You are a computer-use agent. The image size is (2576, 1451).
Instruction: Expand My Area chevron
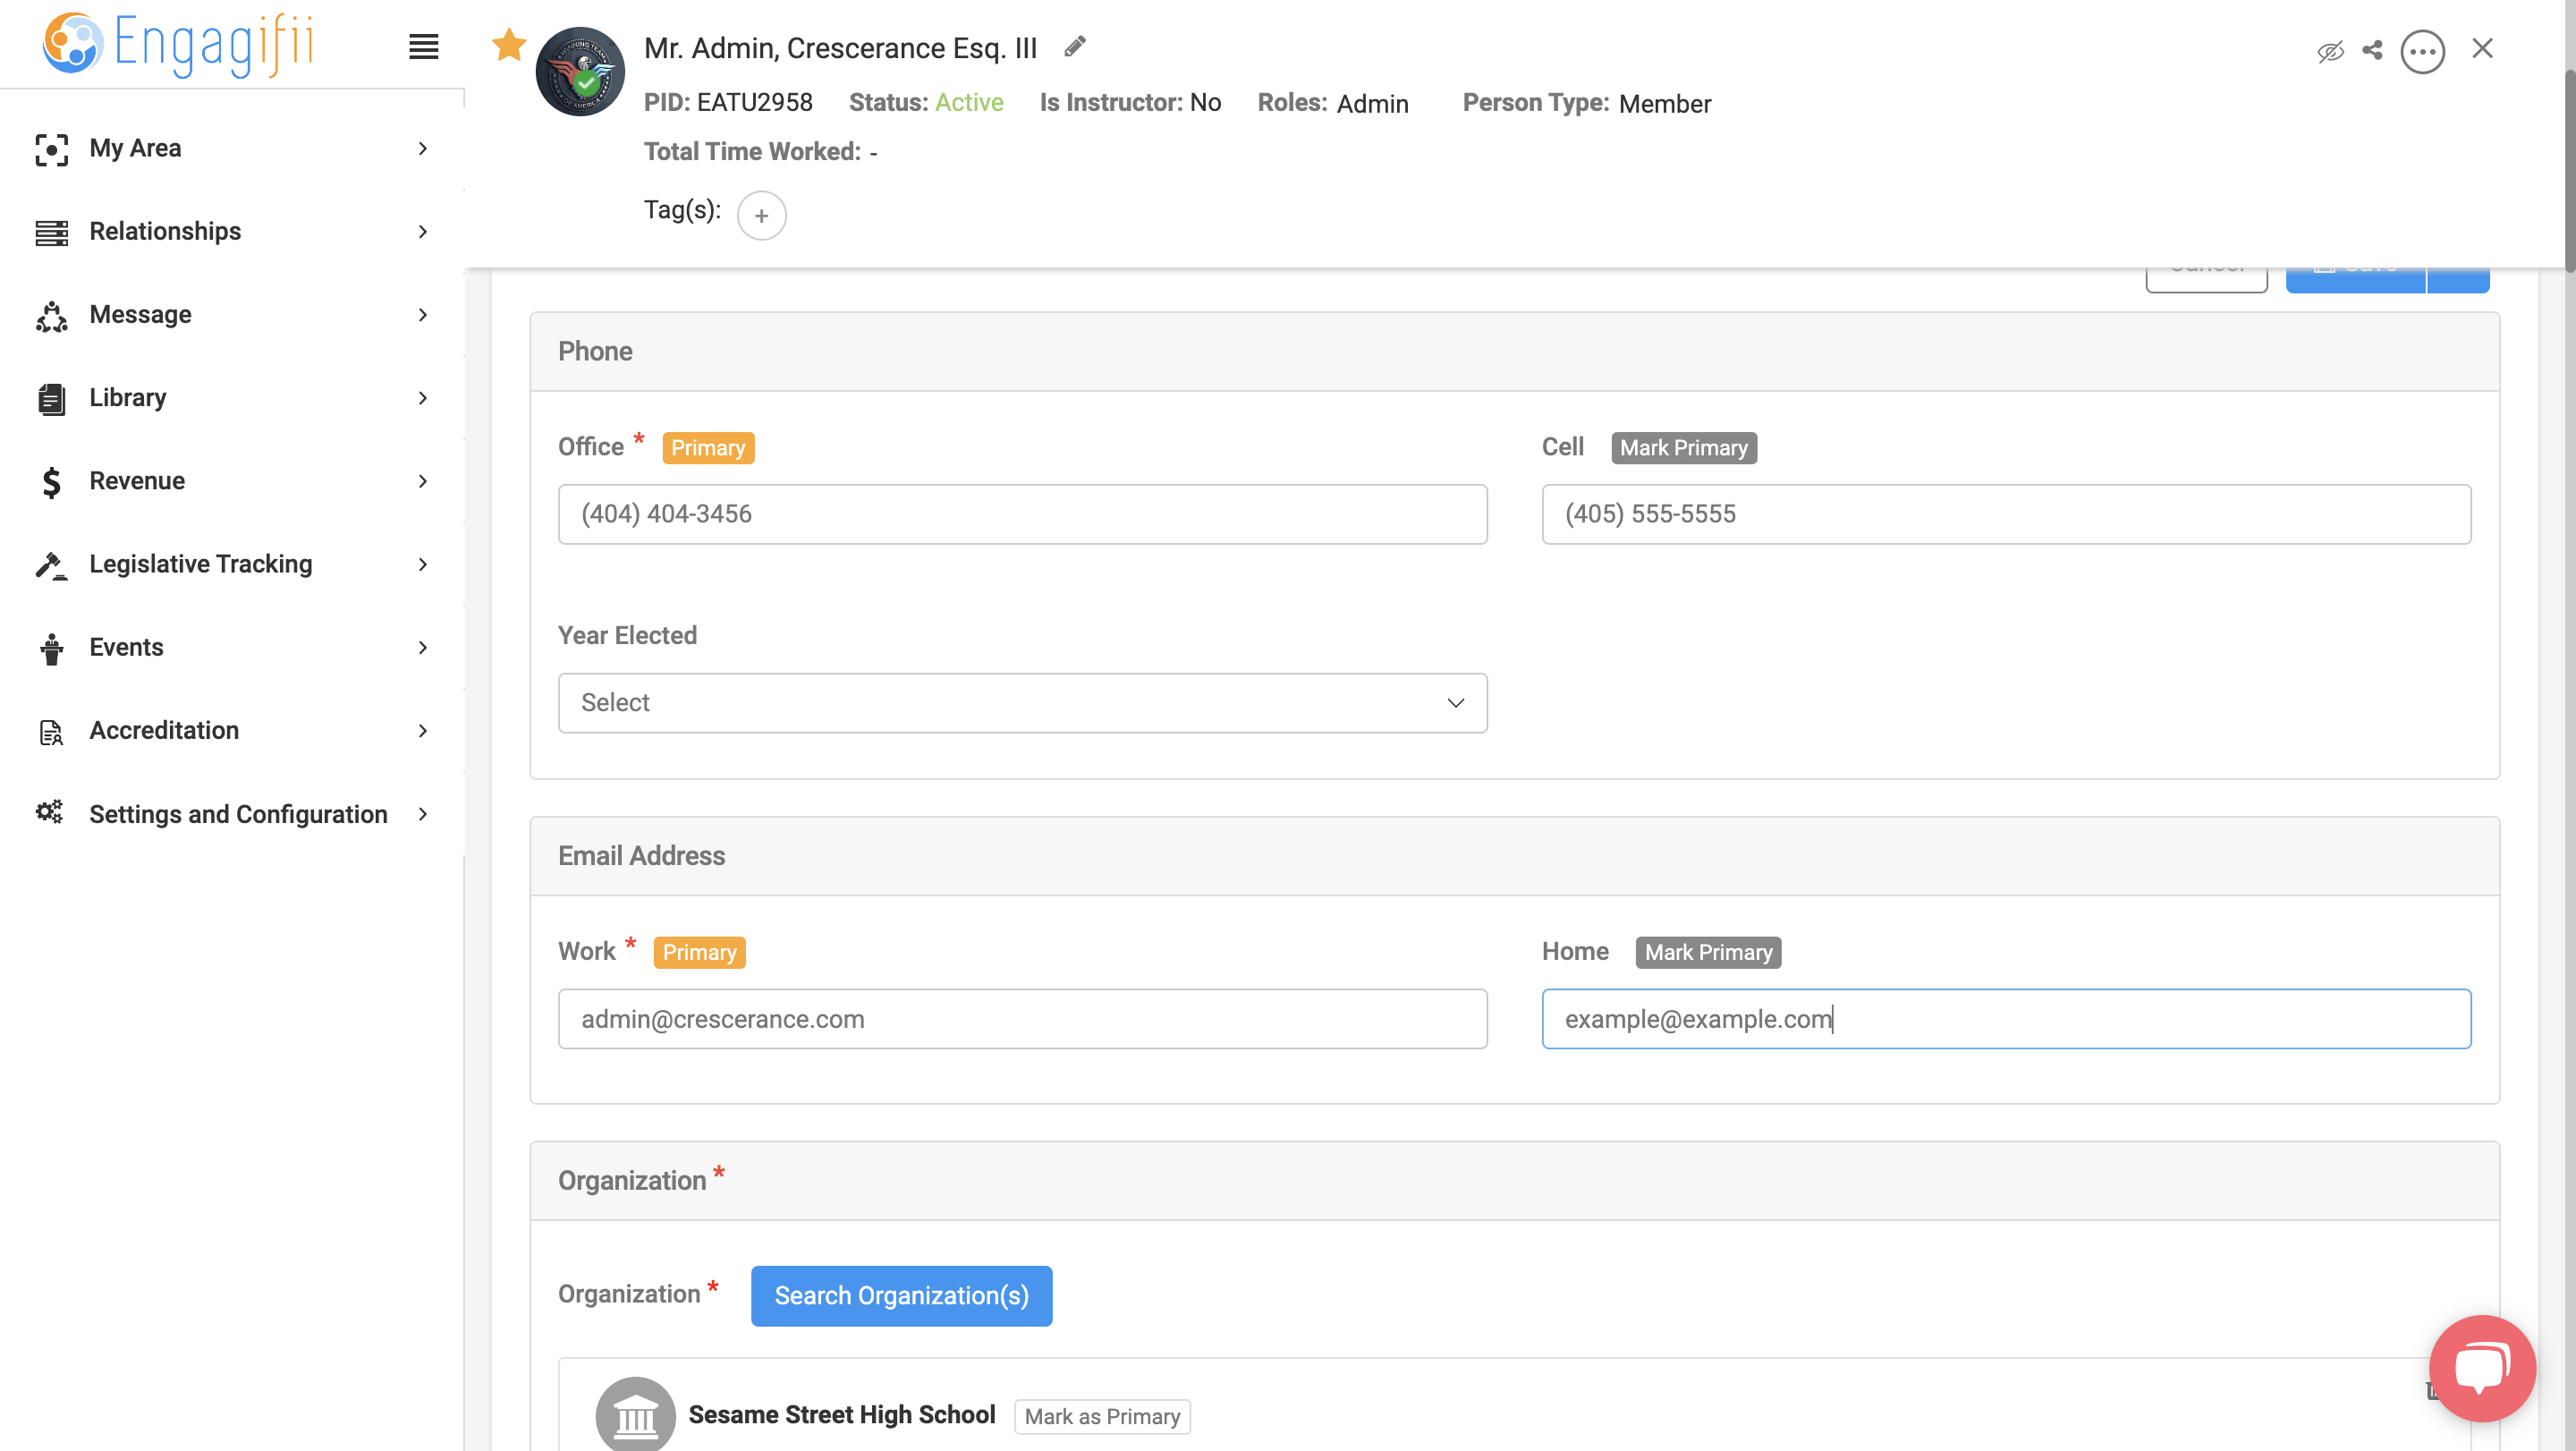coord(423,148)
